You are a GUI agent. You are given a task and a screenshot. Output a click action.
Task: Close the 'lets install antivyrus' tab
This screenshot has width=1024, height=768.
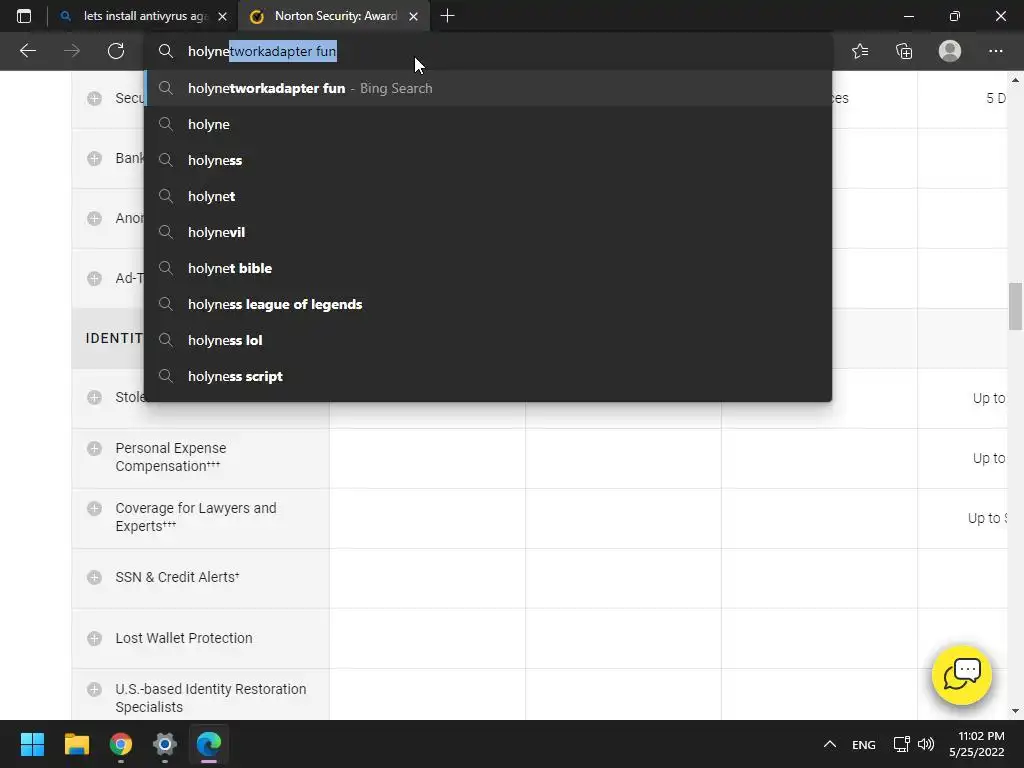[222, 16]
